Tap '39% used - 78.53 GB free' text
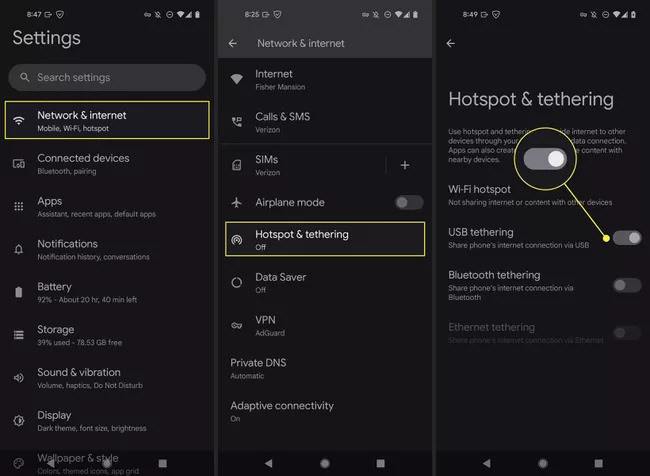This screenshot has height=476, width=650. pyautogui.click(x=80, y=342)
